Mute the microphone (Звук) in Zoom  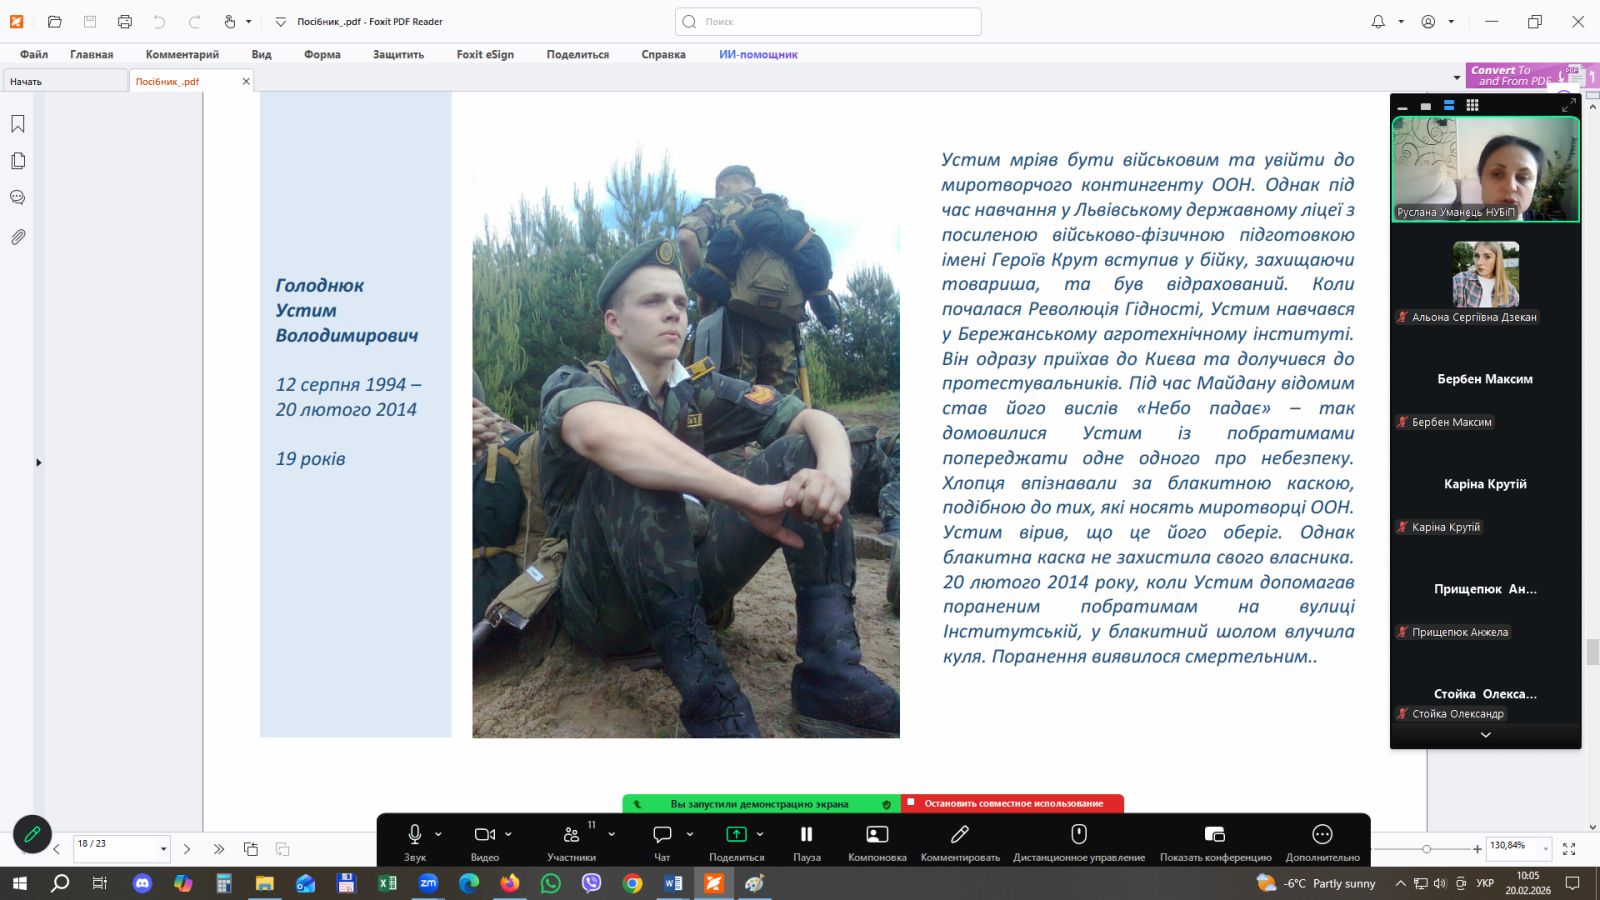tap(414, 841)
